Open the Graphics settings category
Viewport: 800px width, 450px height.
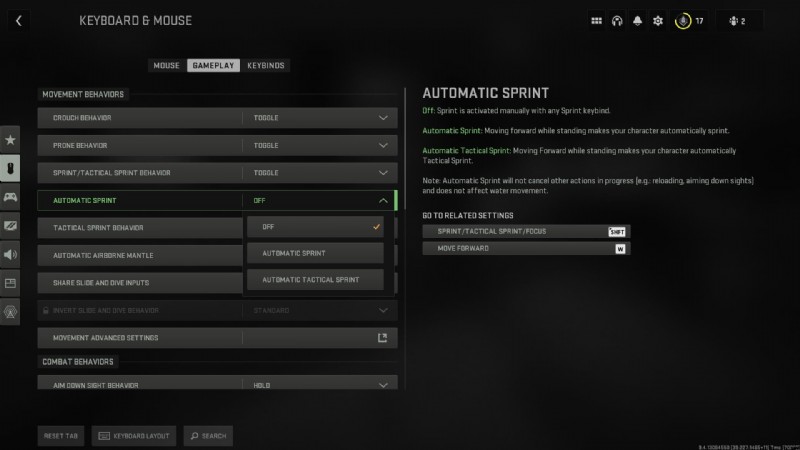click(11, 226)
